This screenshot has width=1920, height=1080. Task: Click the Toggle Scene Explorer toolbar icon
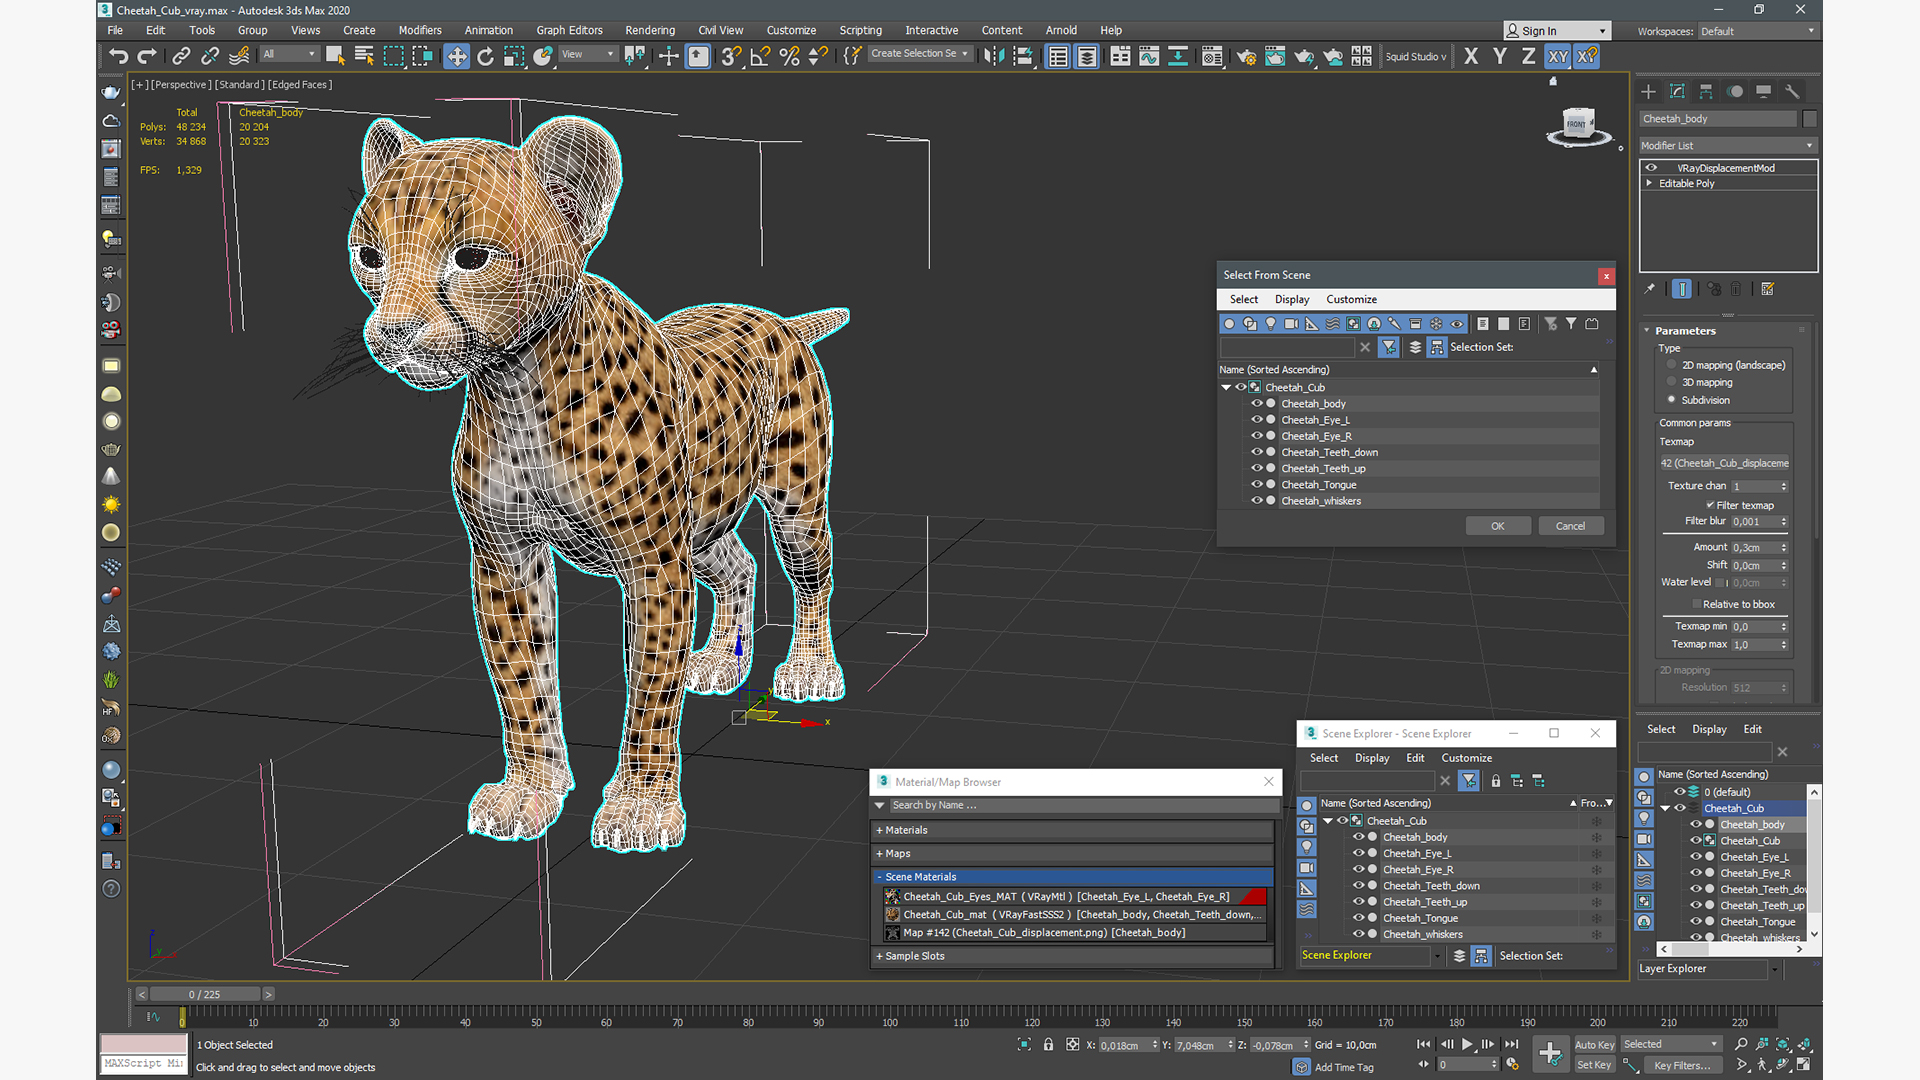(1058, 57)
